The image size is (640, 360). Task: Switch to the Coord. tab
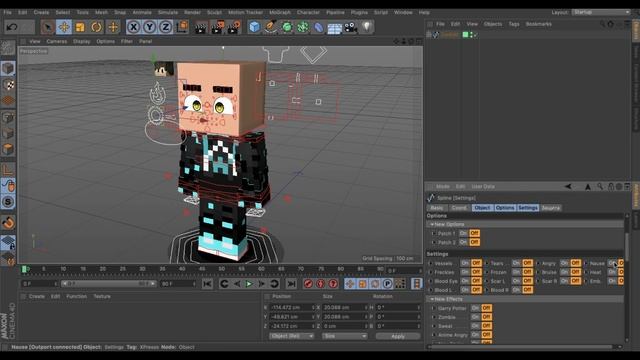(x=459, y=208)
